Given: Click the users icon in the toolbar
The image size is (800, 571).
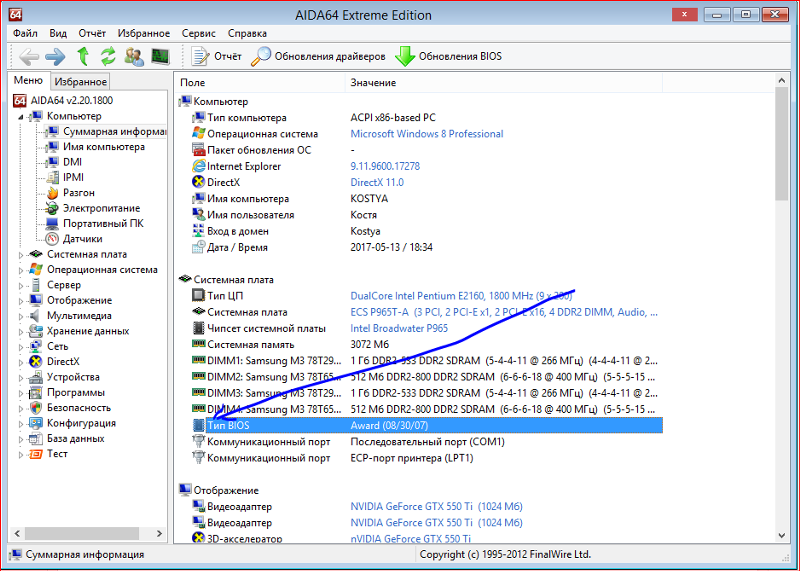Looking at the screenshot, I should point(134,57).
